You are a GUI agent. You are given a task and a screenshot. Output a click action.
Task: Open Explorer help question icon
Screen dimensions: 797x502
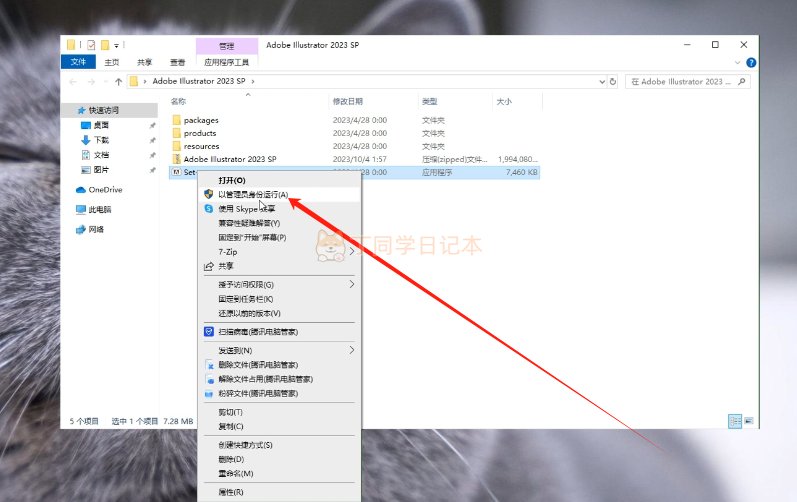click(751, 62)
